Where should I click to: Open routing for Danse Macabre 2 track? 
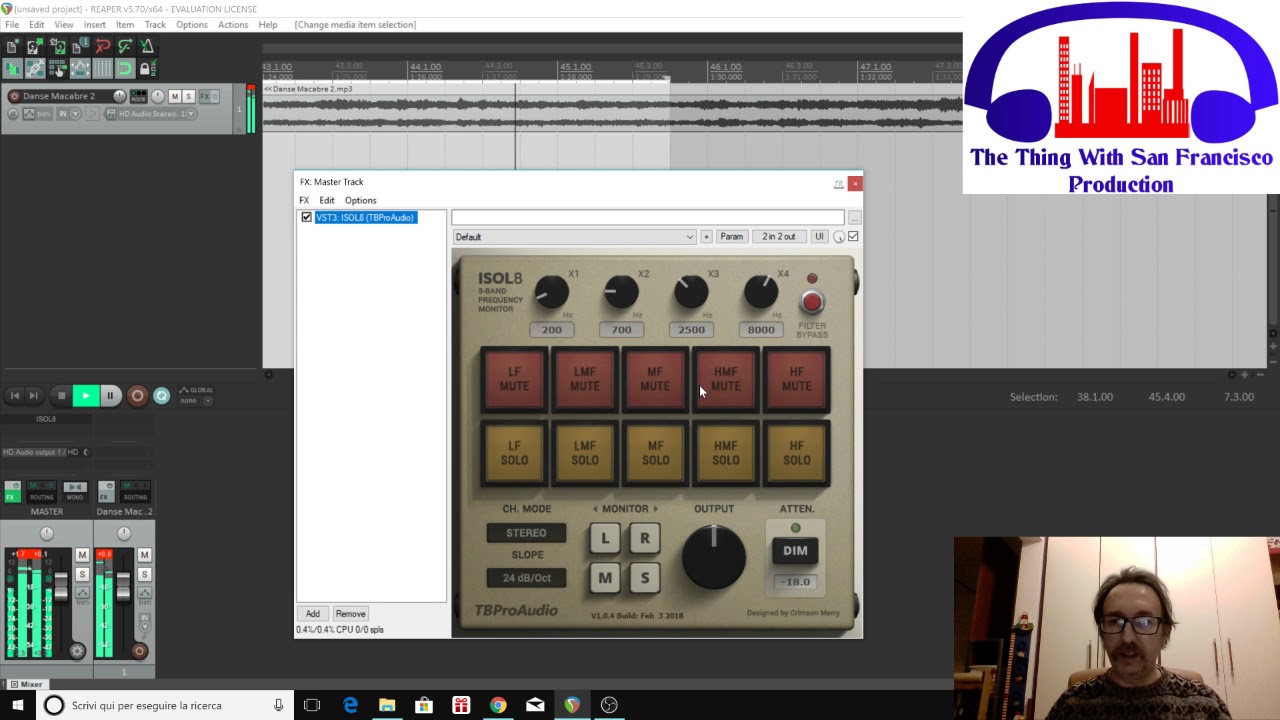(138, 96)
